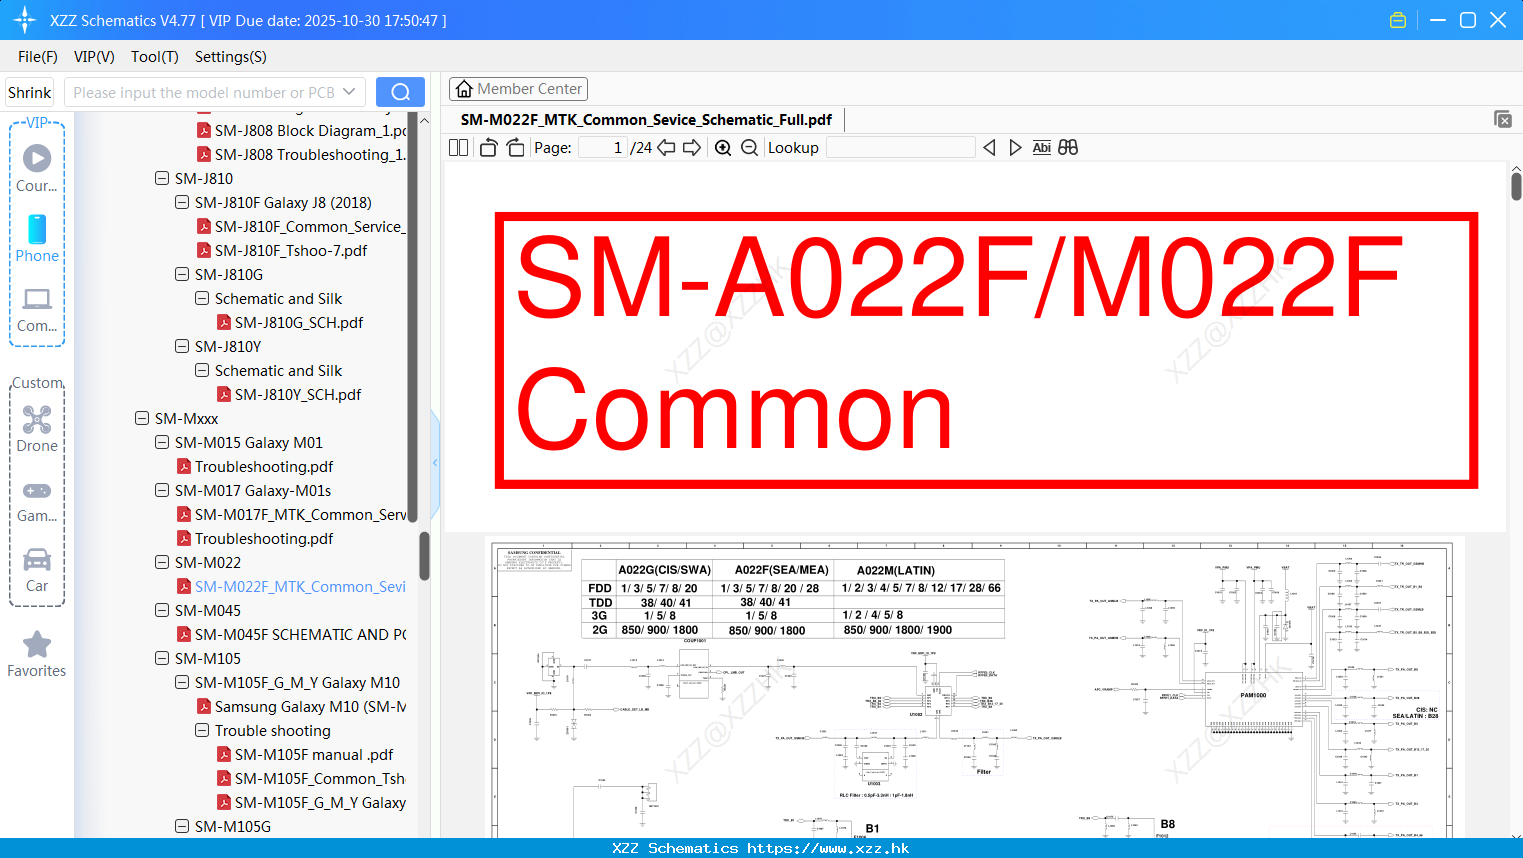Rotate the page clockwise
This screenshot has width=1523, height=858.
click(515, 148)
